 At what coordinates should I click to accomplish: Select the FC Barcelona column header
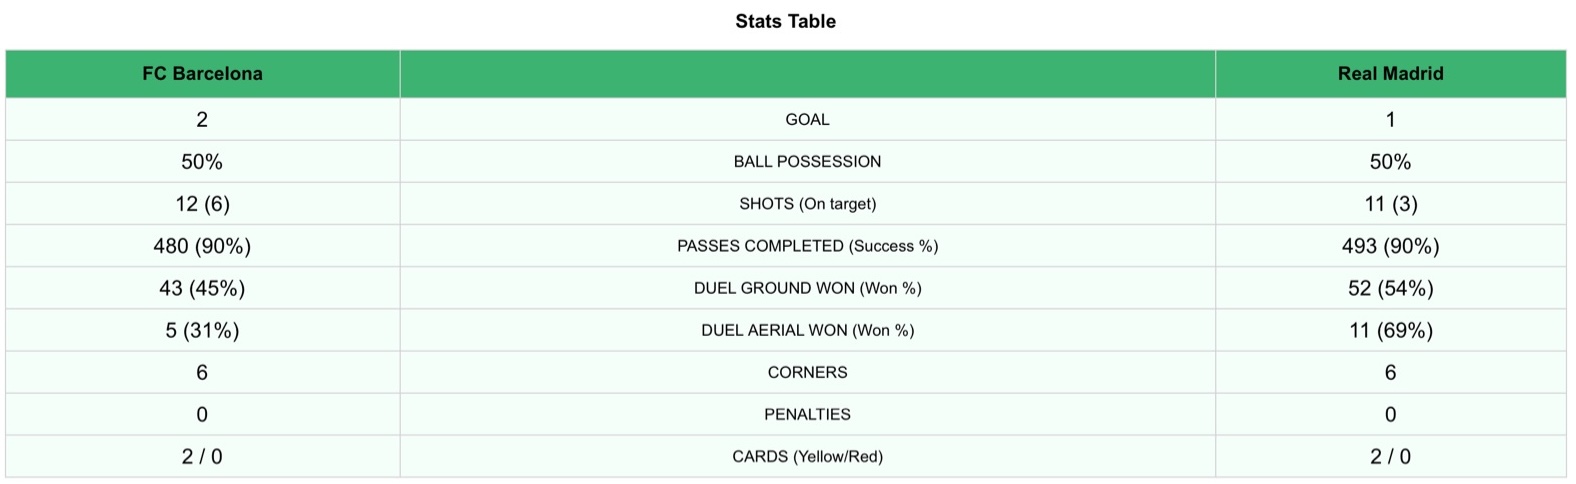pyautogui.click(x=202, y=73)
